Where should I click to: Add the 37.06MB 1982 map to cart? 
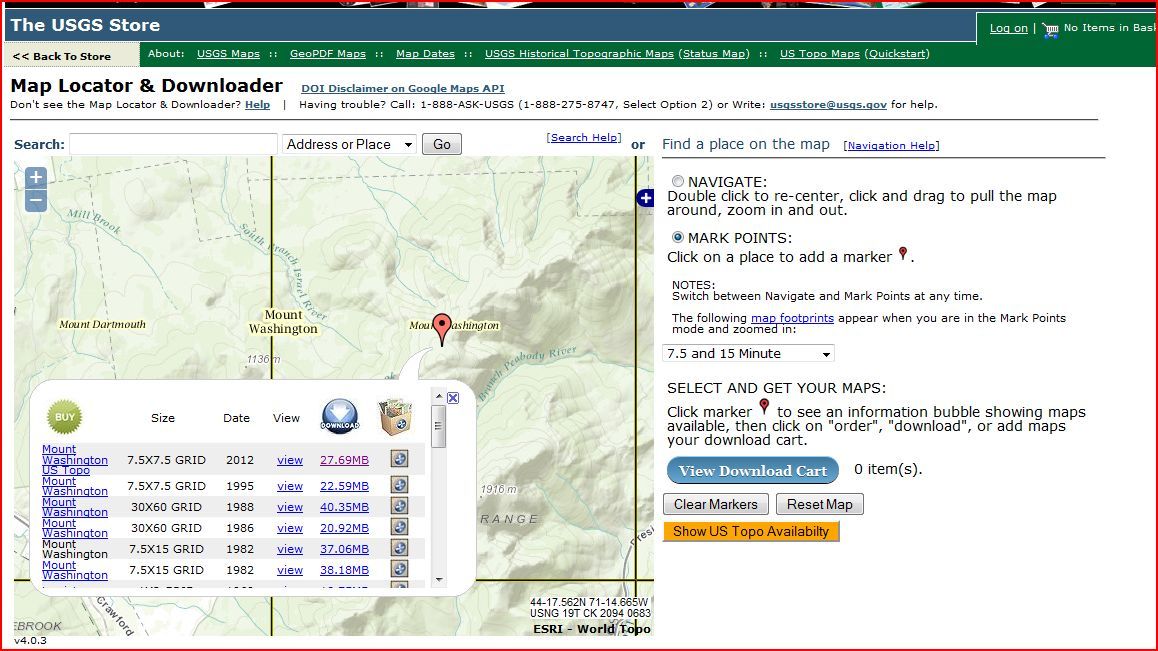point(400,548)
